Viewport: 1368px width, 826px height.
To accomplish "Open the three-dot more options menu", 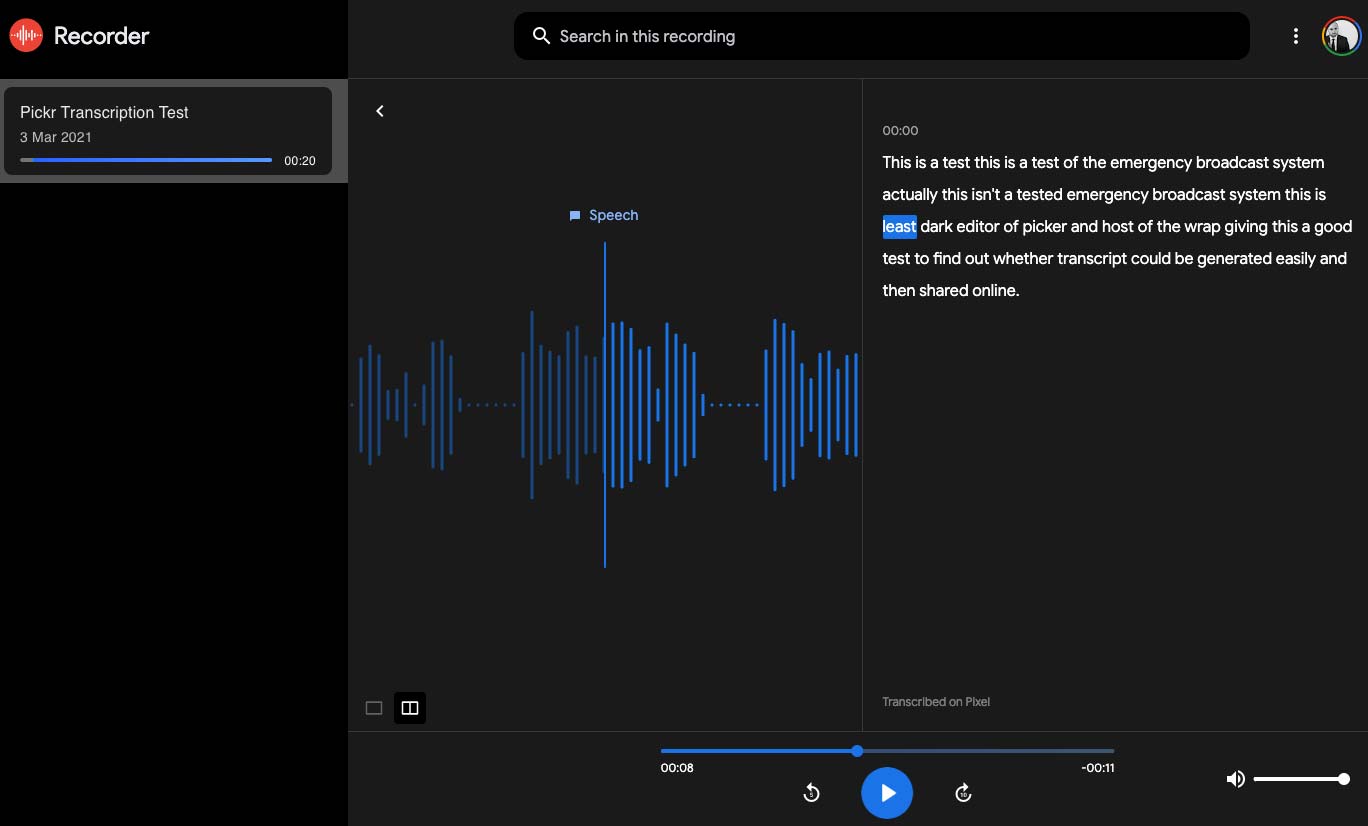I will tap(1296, 37).
